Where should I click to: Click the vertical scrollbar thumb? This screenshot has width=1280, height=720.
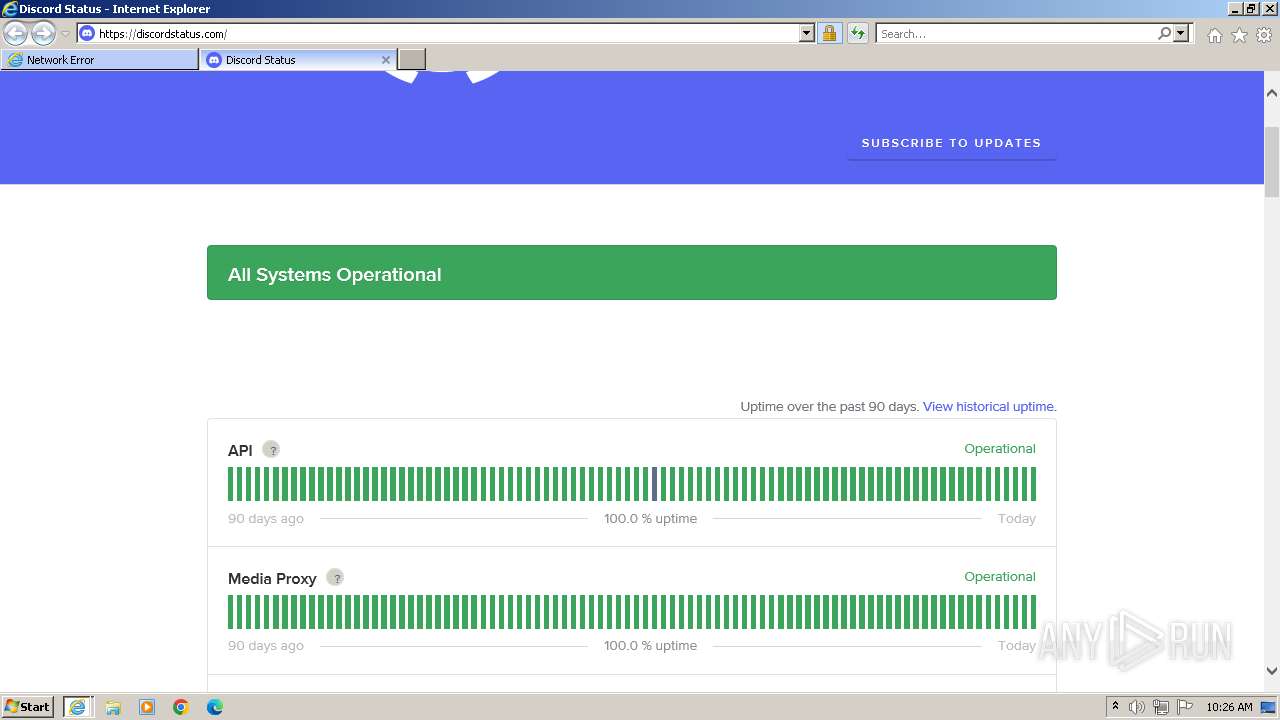pyautogui.click(x=1272, y=161)
